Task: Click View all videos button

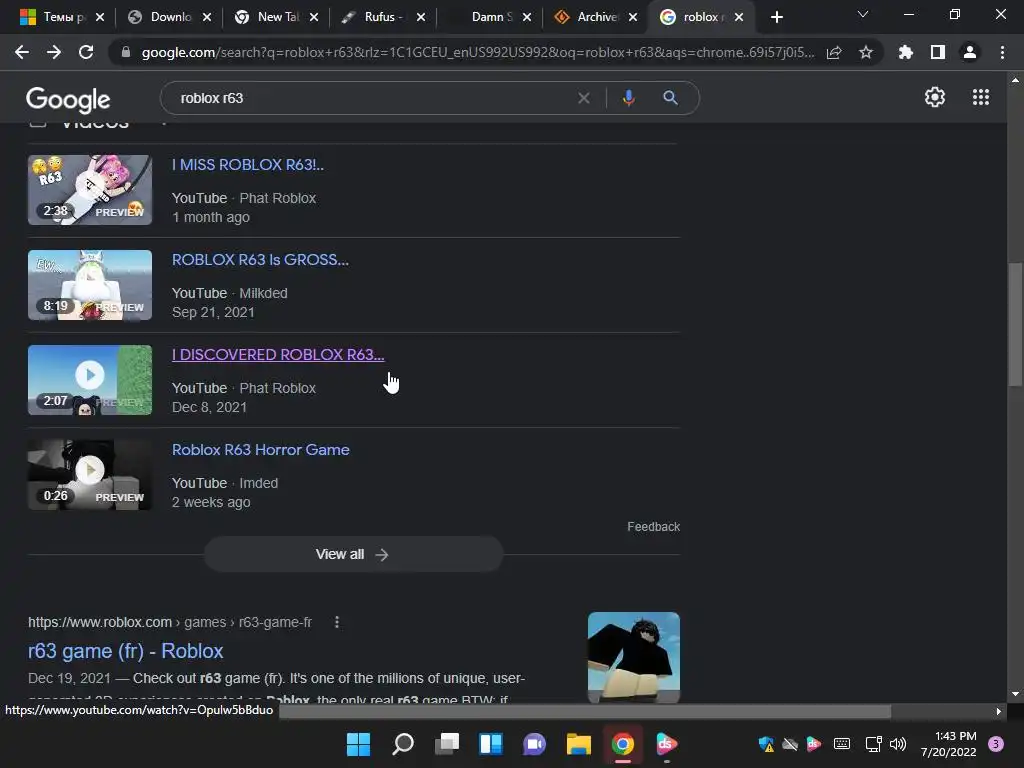Action: 353,554
